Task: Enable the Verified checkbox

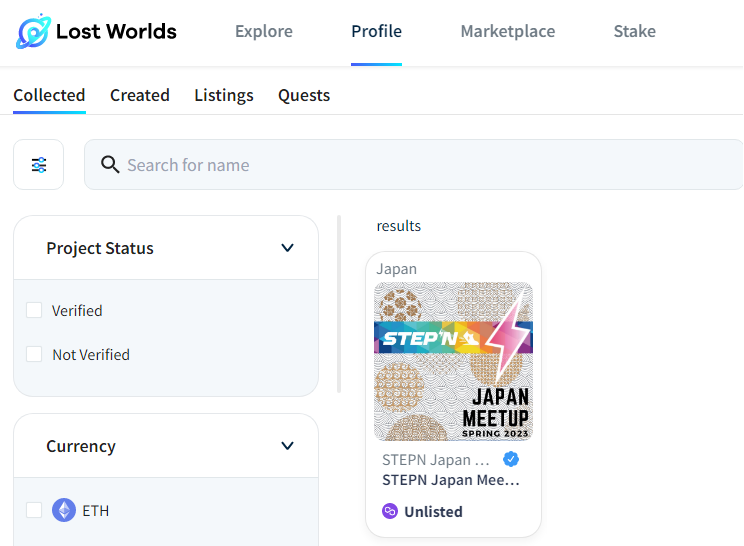Action: pyautogui.click(x=34, y=310)
